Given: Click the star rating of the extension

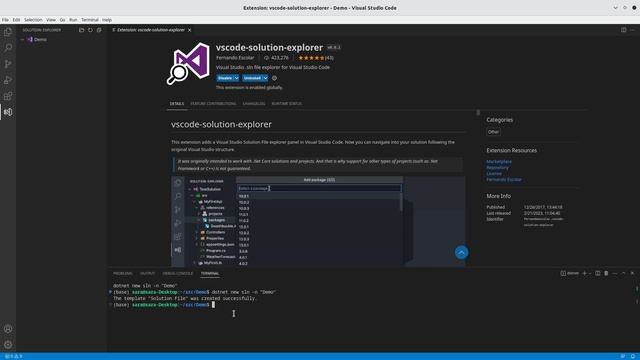Looking at the screenshot, I should coord(316,58).
